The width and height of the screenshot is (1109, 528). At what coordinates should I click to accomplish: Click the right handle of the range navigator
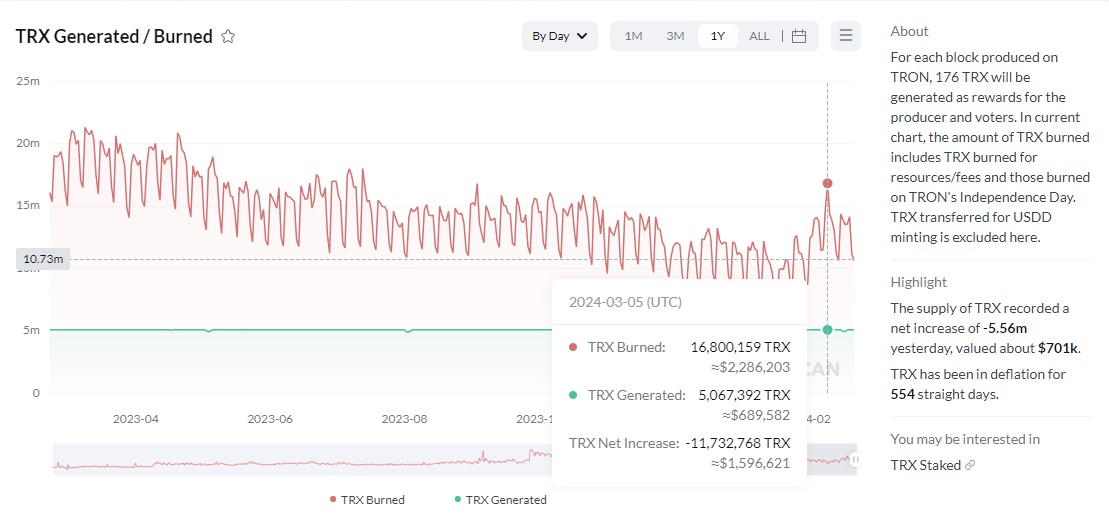pyautogui.click(x=855, y=459)
